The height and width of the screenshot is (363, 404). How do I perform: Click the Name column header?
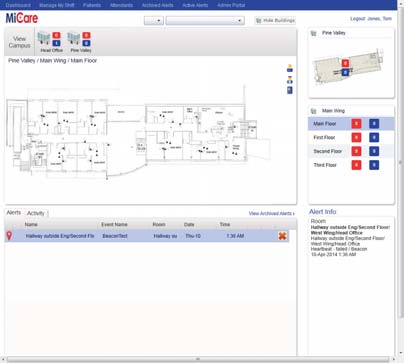coord(31,225)
